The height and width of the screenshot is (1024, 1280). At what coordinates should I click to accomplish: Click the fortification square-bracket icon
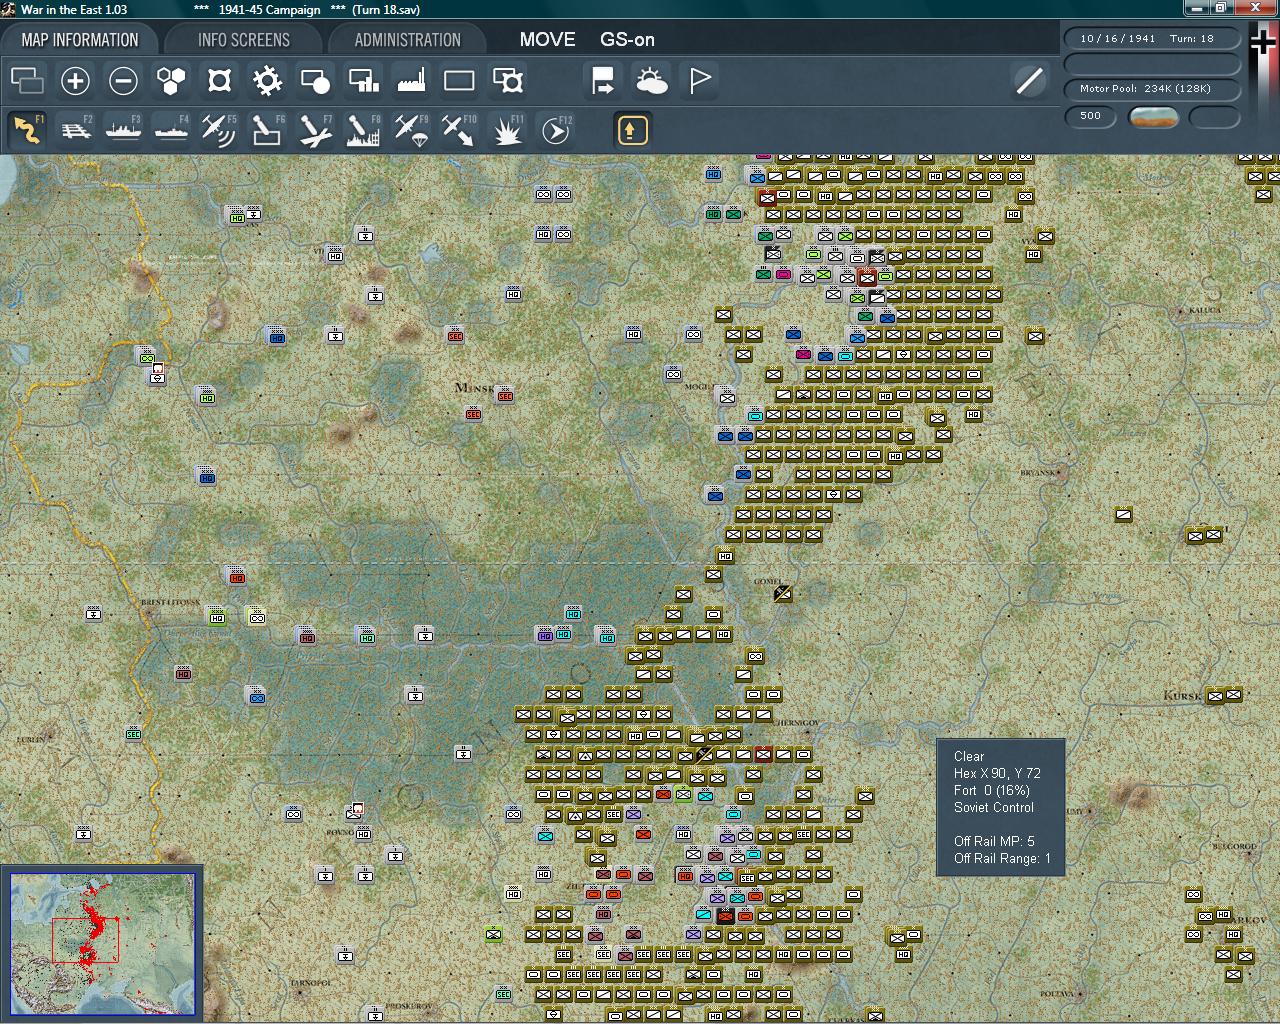[219, 81]
